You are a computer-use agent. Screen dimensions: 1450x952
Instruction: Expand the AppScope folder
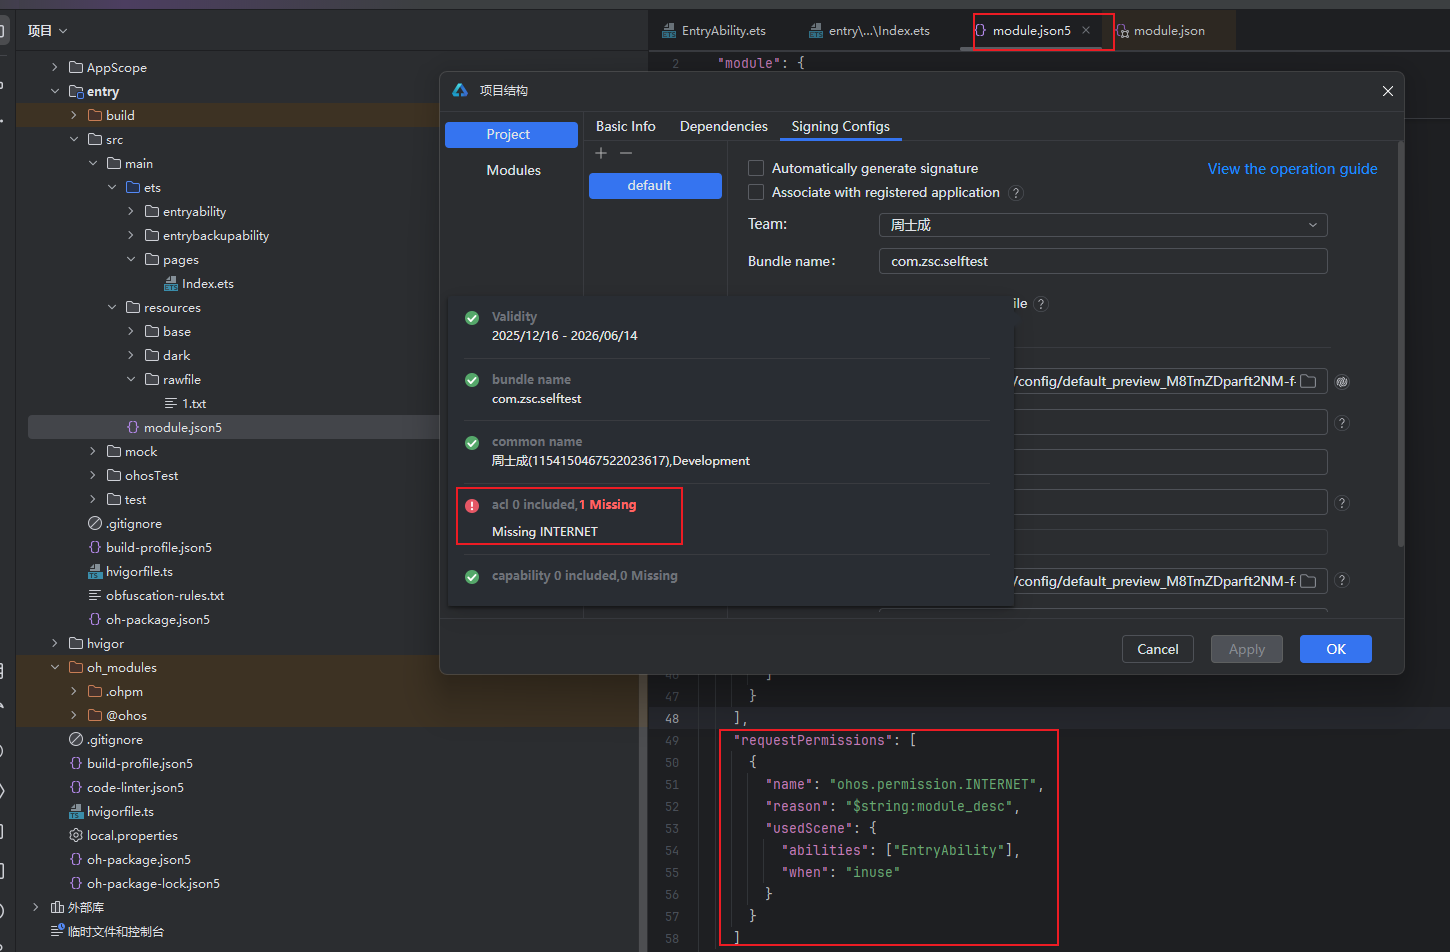point(55,67)
